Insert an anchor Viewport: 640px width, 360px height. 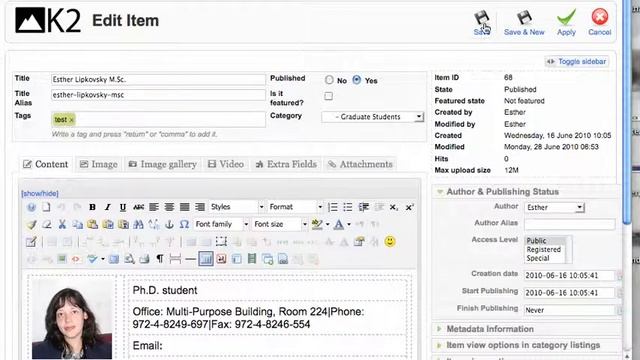point(169,224)
